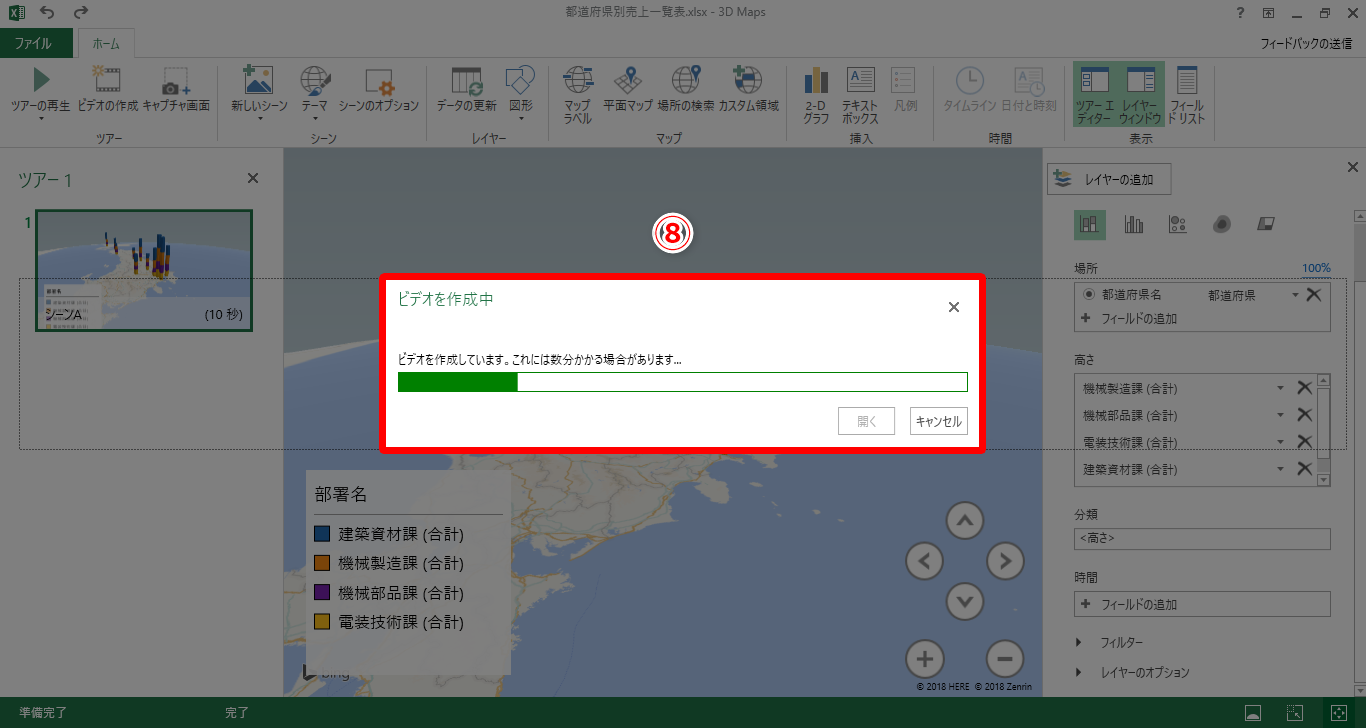Click the Legend (凡例) ribbon icon
The width and height of the screenshot is (1366, 728).
[904, 80]
